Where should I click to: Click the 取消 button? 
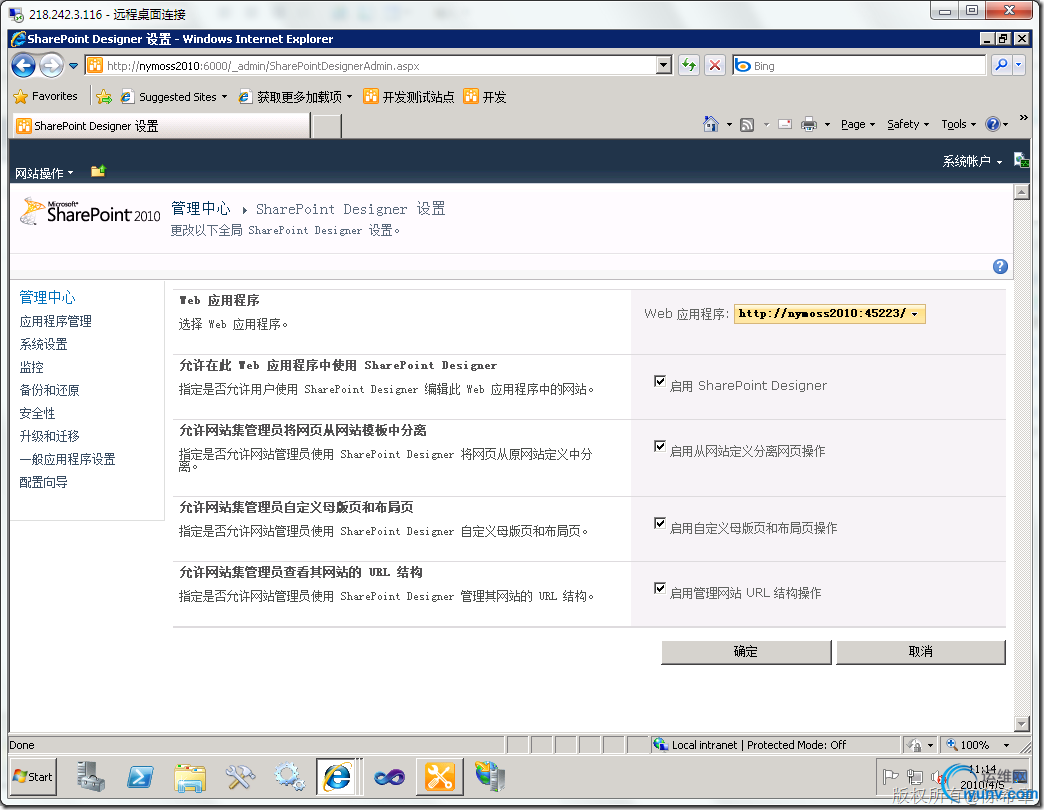pos(920,652)
